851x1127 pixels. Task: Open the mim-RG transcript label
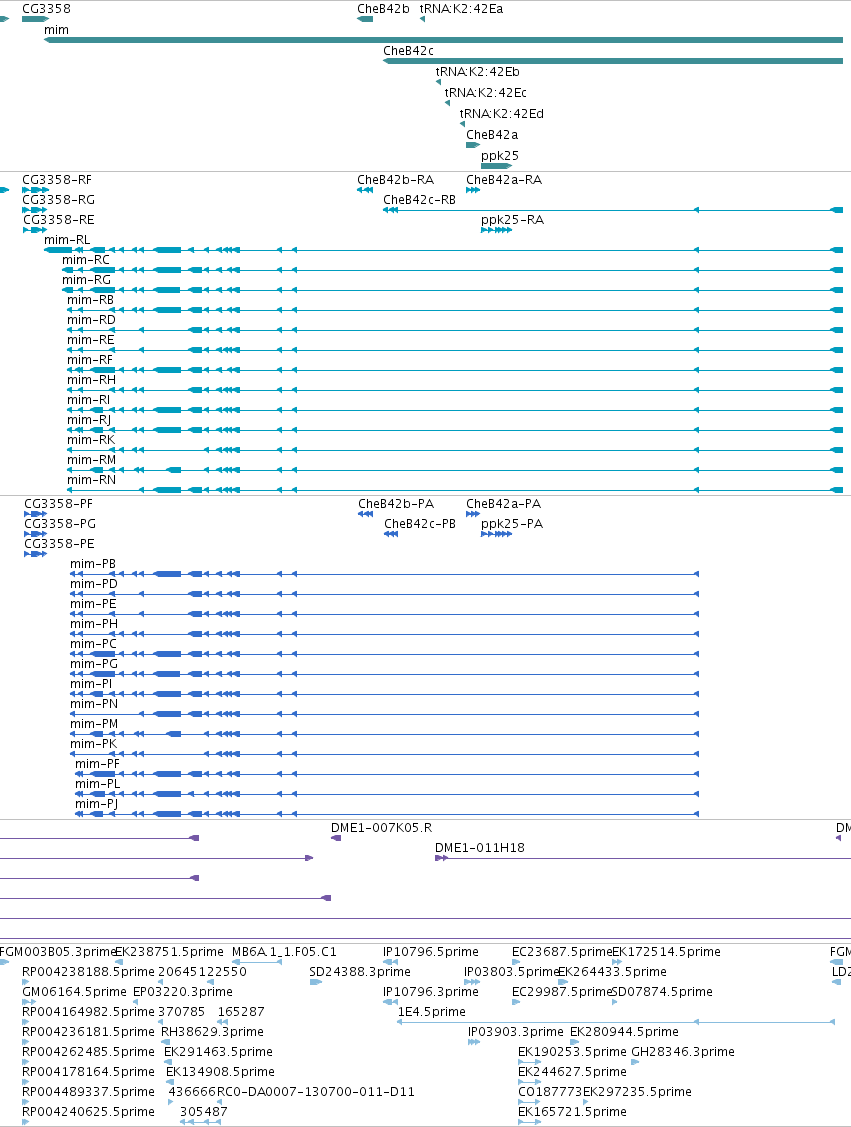pyautogui.click(x=86, y=280)
